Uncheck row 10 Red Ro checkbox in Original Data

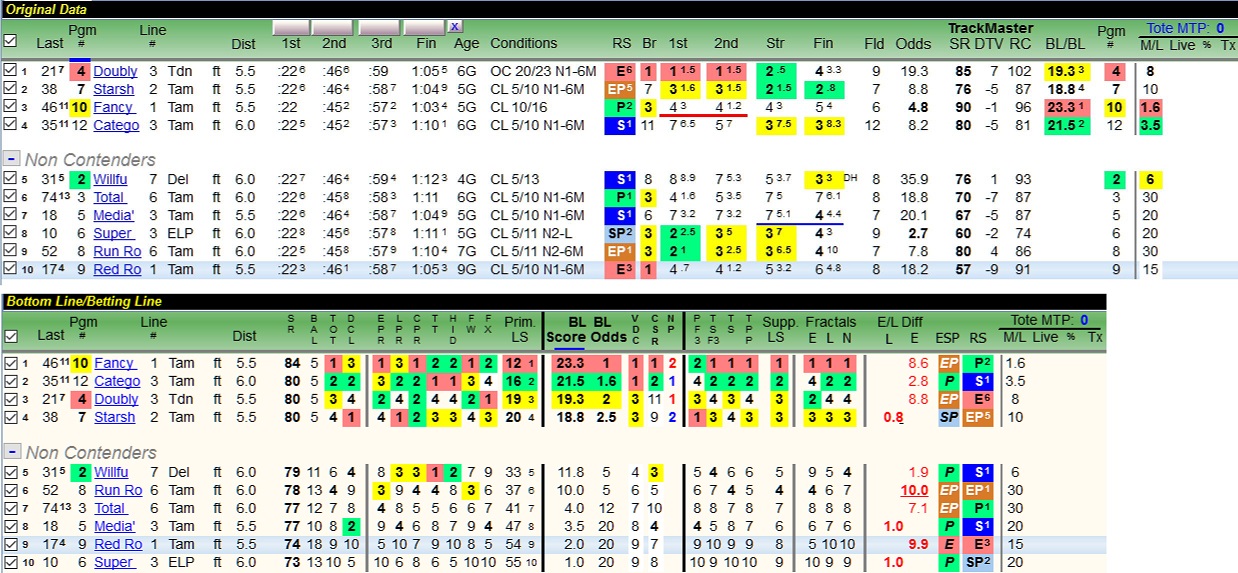tap(10, 270)
